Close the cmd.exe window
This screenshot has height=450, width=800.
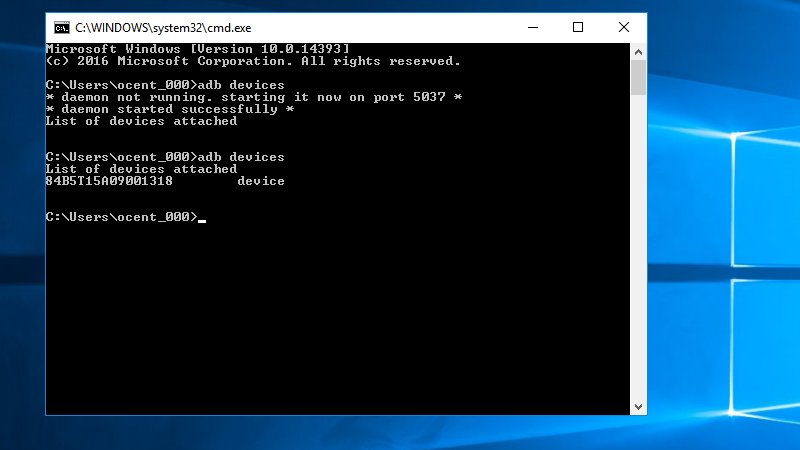click(623, 28)
